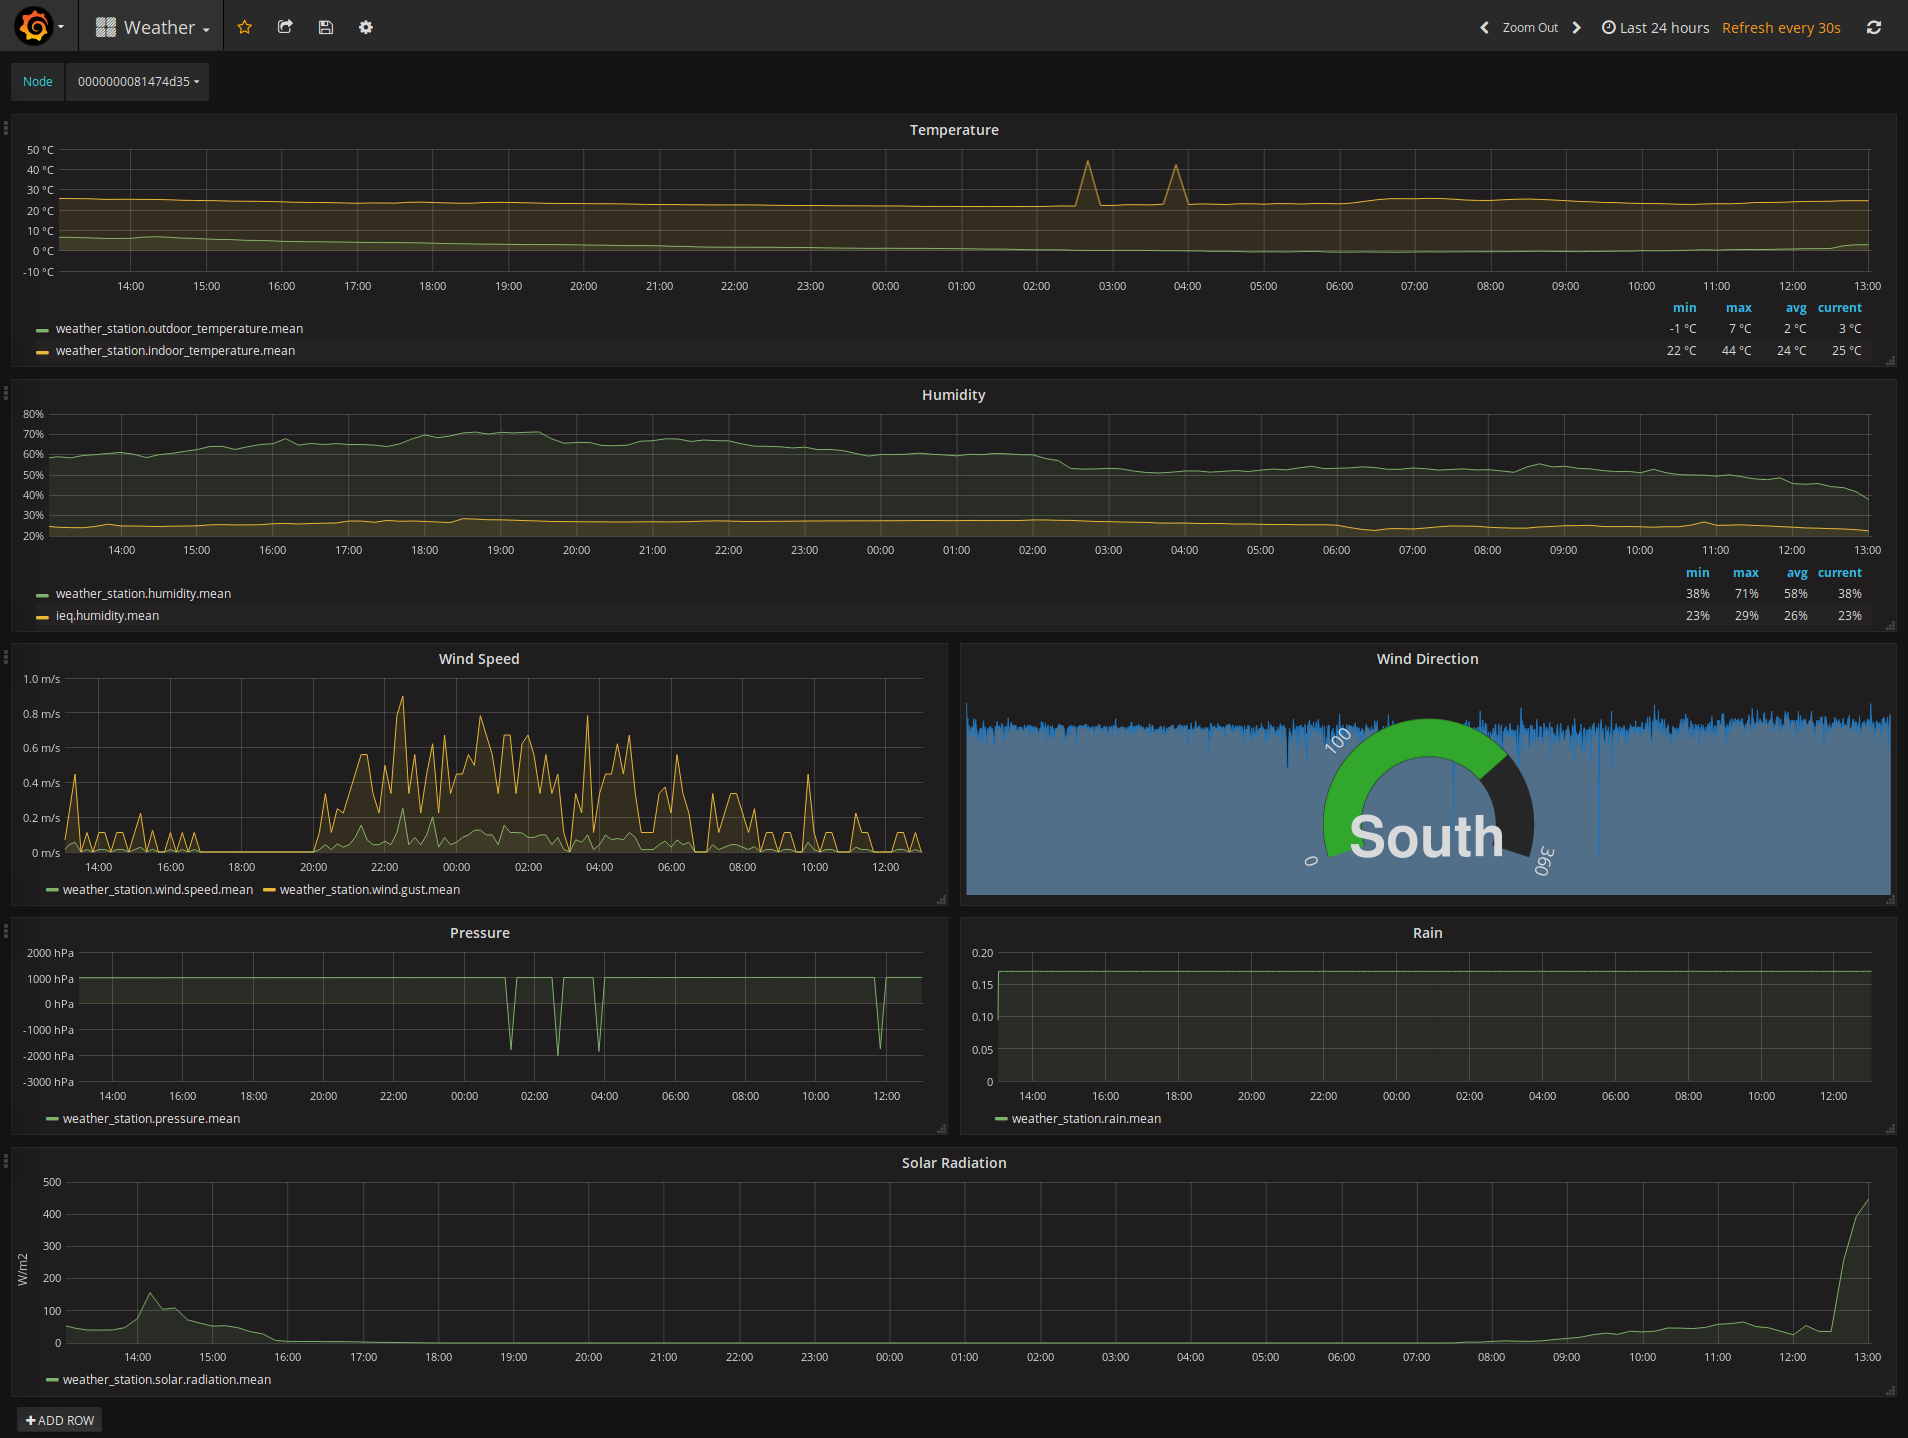
Task: Save the dashboard with disk icon
Action: (x=326, y=28)
